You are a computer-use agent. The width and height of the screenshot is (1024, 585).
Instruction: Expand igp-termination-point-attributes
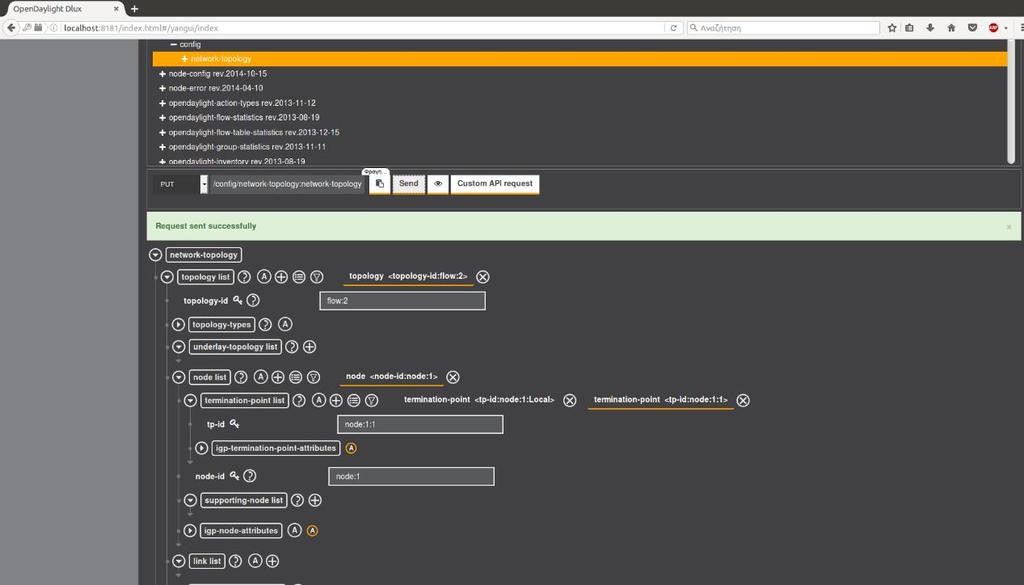point(201,448)
